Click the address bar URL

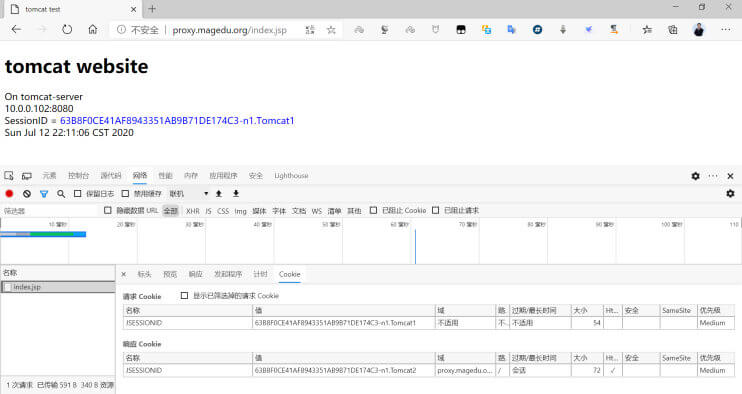230,30
